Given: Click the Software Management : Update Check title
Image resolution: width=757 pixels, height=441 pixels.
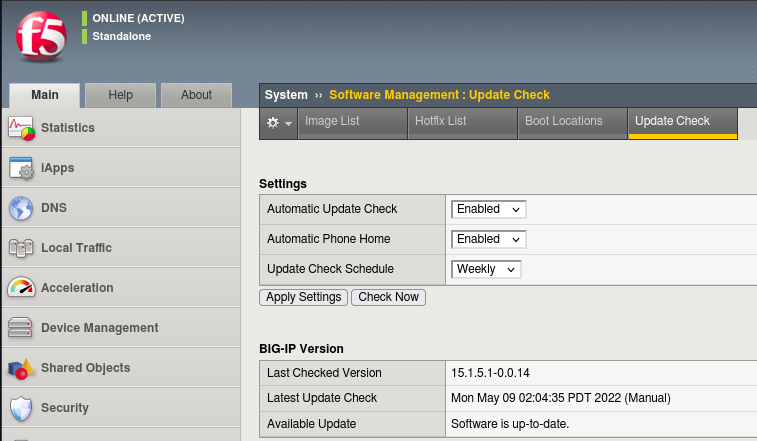Looking at the screenshot, I should point(439,95).
